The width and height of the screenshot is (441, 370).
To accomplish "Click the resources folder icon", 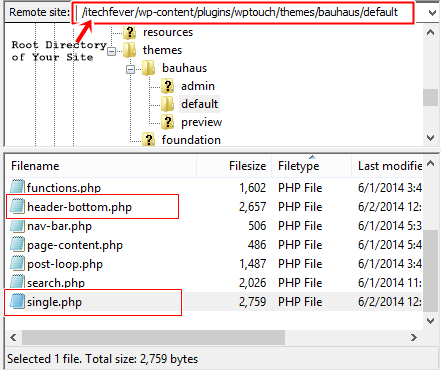I will click(130, 32).
